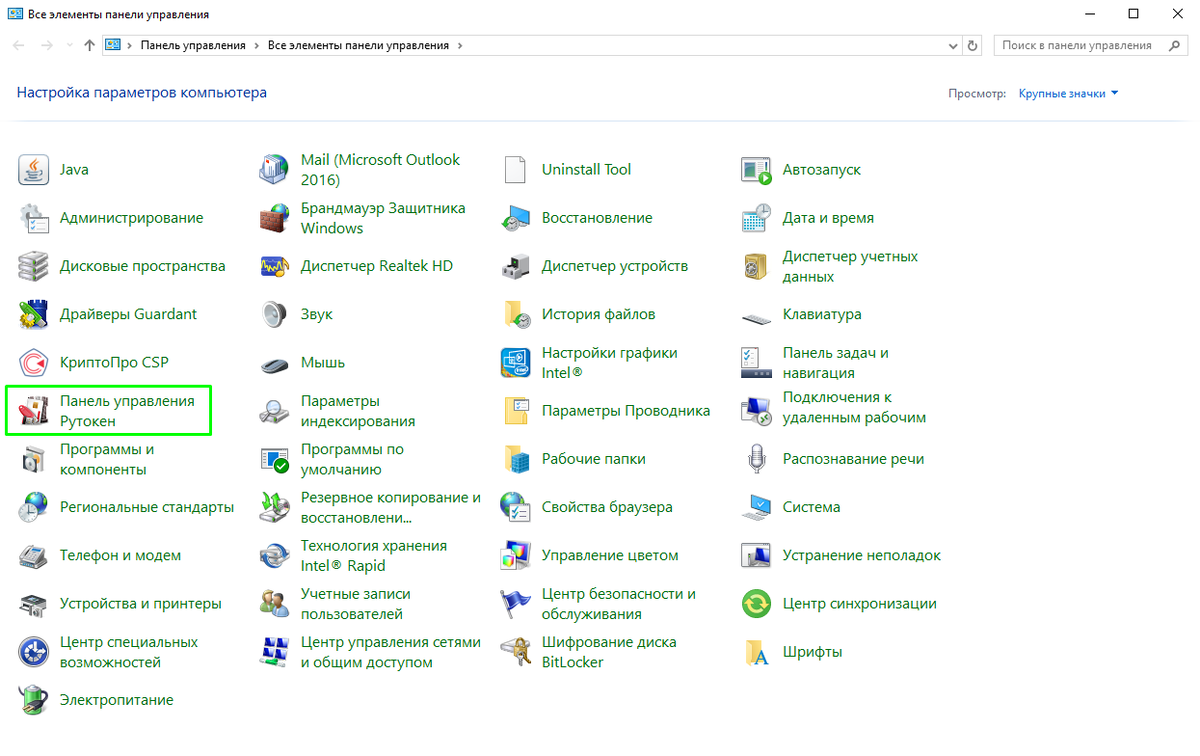Click the forward navigation arrow

pyautogui.click(x=46, y=45)
